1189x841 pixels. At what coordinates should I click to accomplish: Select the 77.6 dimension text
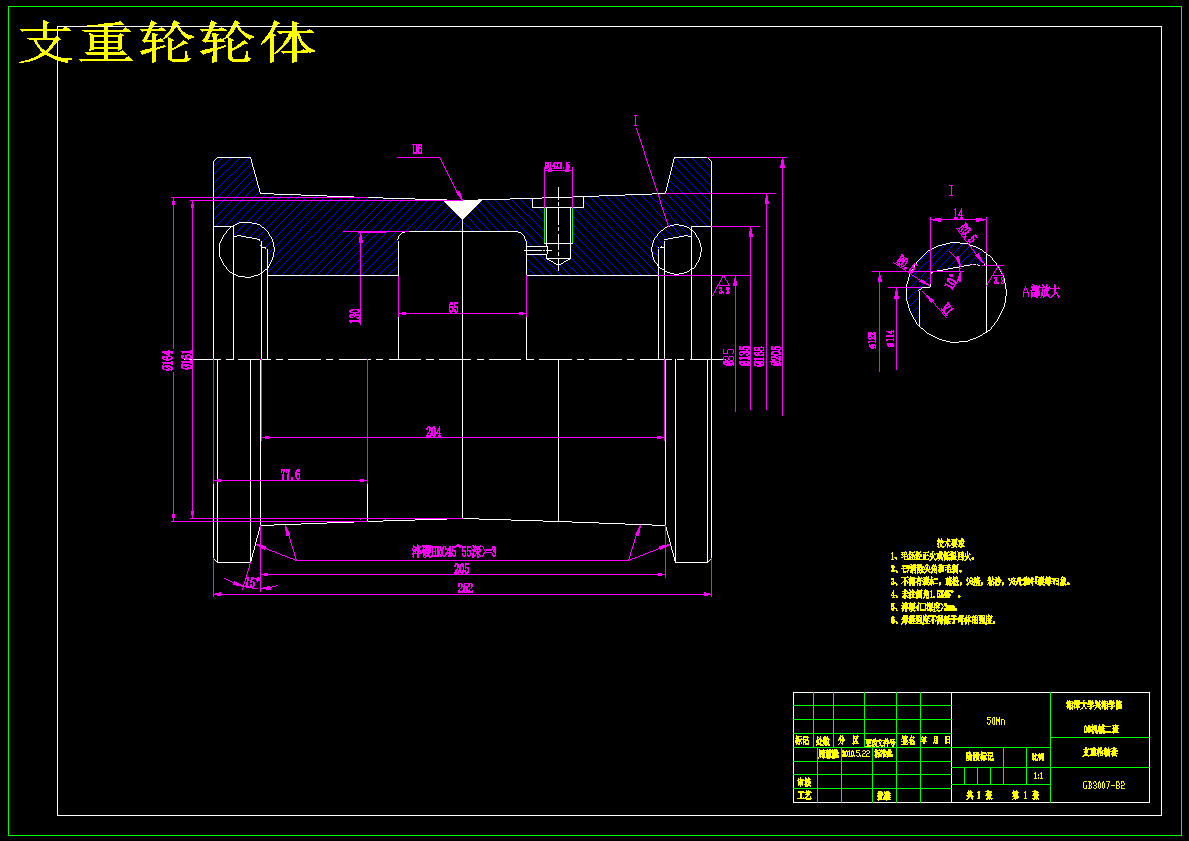point(290,475)
